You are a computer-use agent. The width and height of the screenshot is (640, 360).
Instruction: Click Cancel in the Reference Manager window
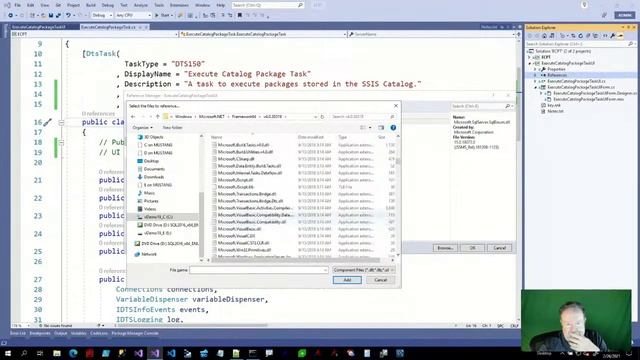(x=500, y=248)
